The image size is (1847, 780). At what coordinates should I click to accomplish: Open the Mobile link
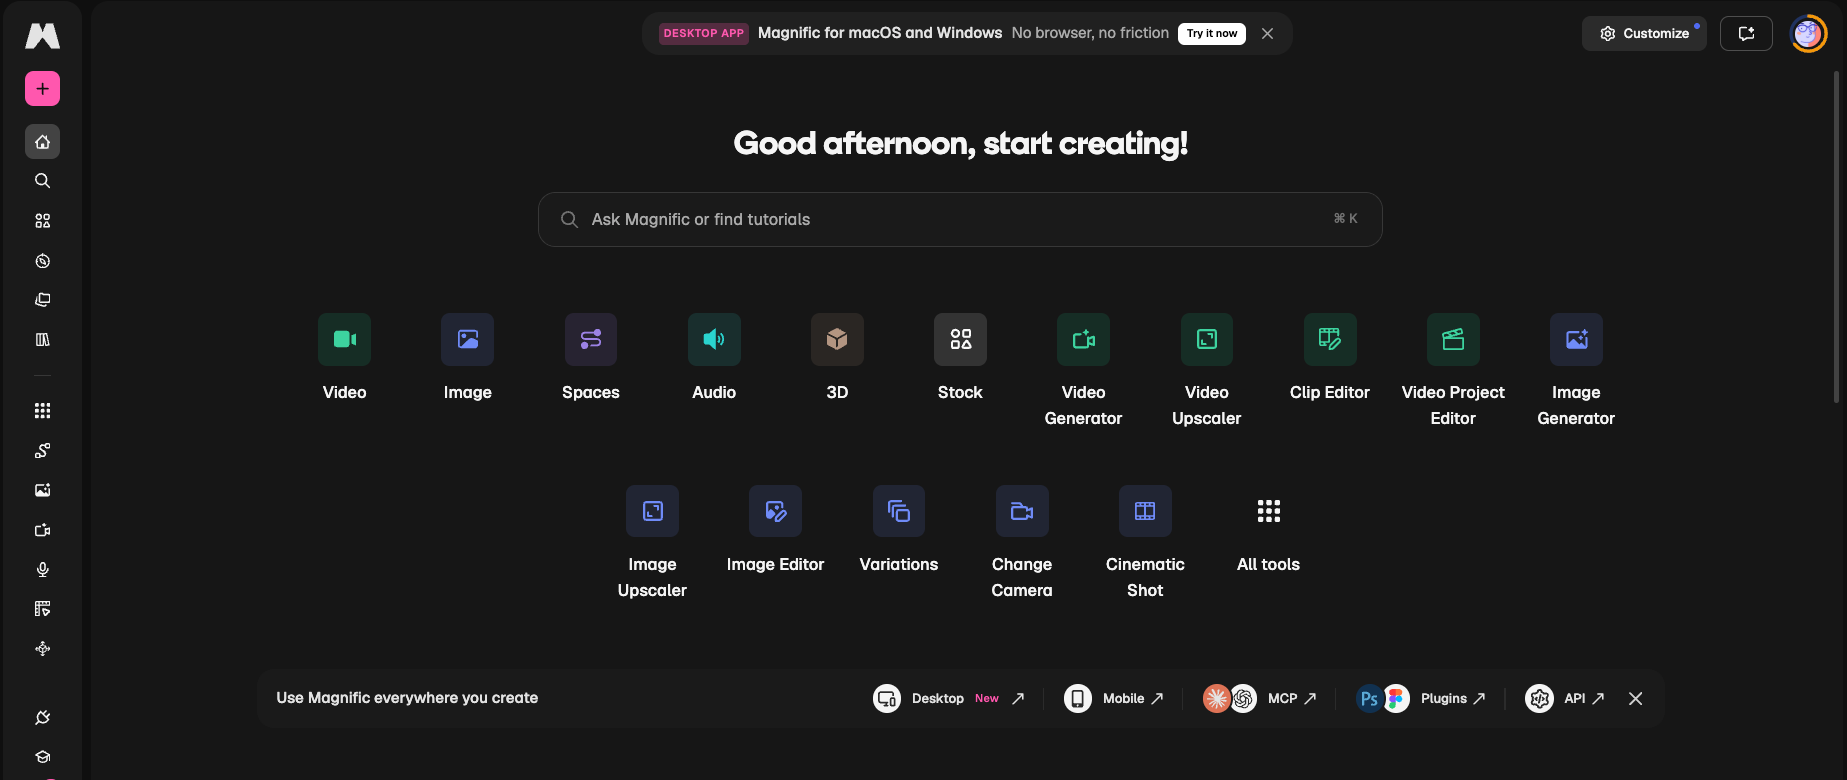[1113, 699]
